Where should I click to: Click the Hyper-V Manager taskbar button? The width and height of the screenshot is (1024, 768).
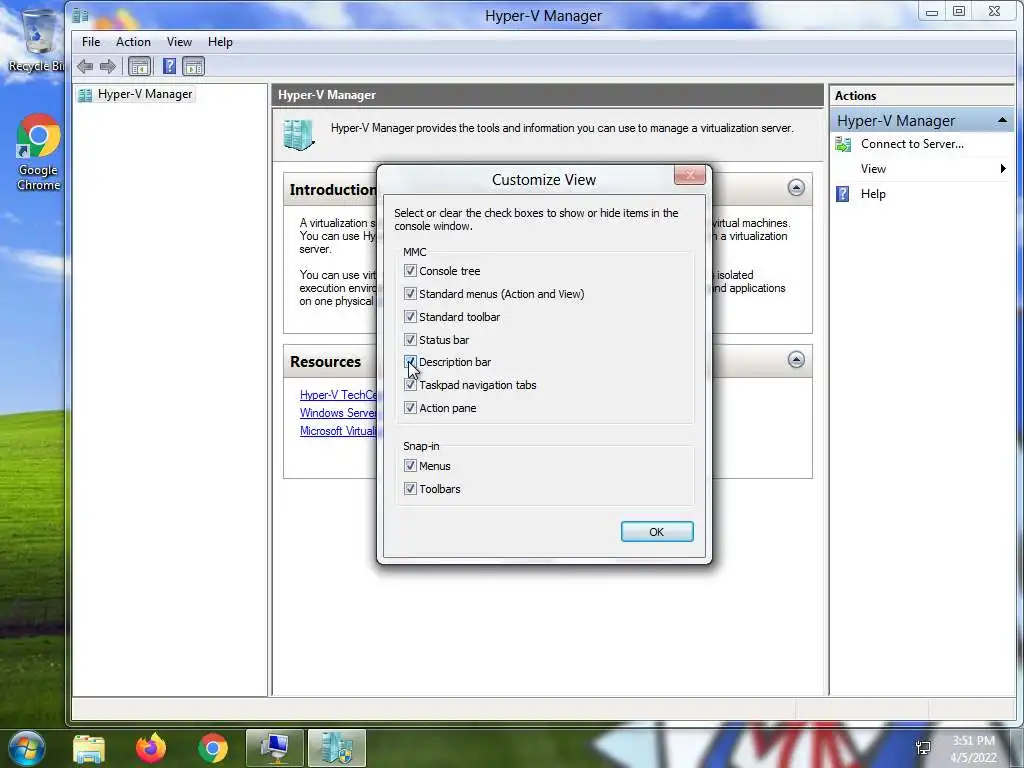click(x=337, y=748)
